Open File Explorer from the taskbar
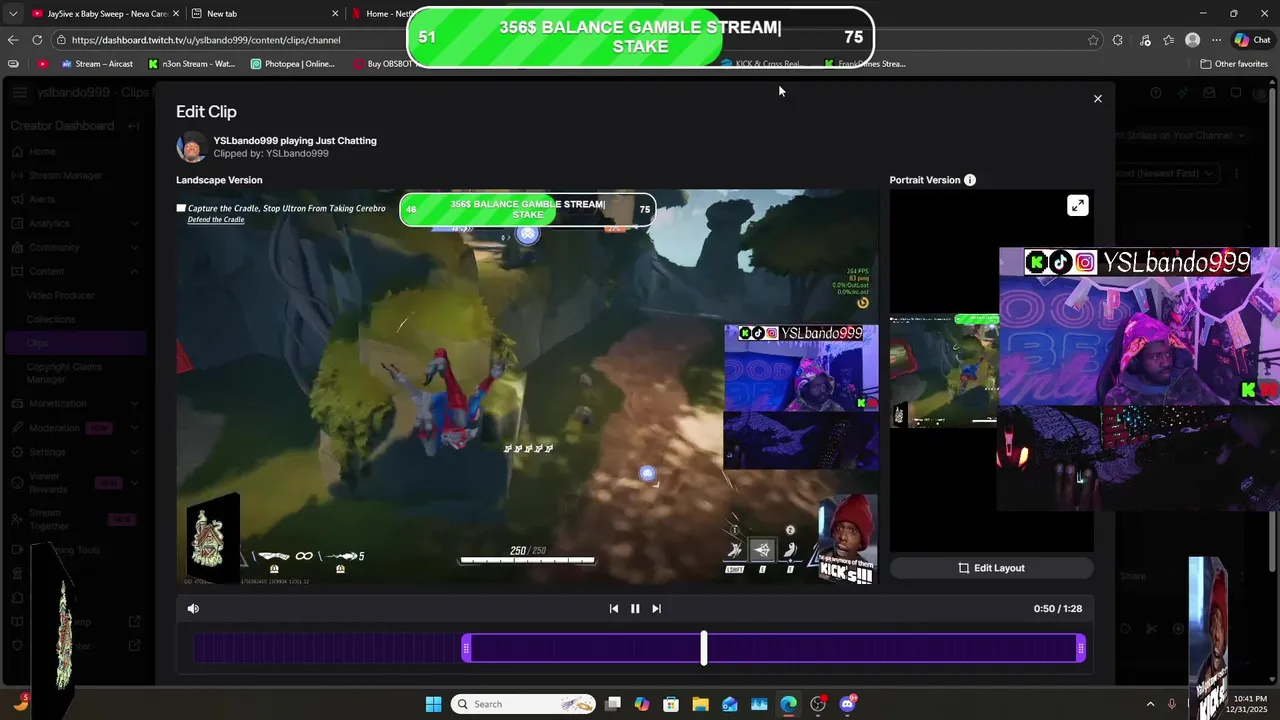Screen dimensions: 1280x720 701,704
